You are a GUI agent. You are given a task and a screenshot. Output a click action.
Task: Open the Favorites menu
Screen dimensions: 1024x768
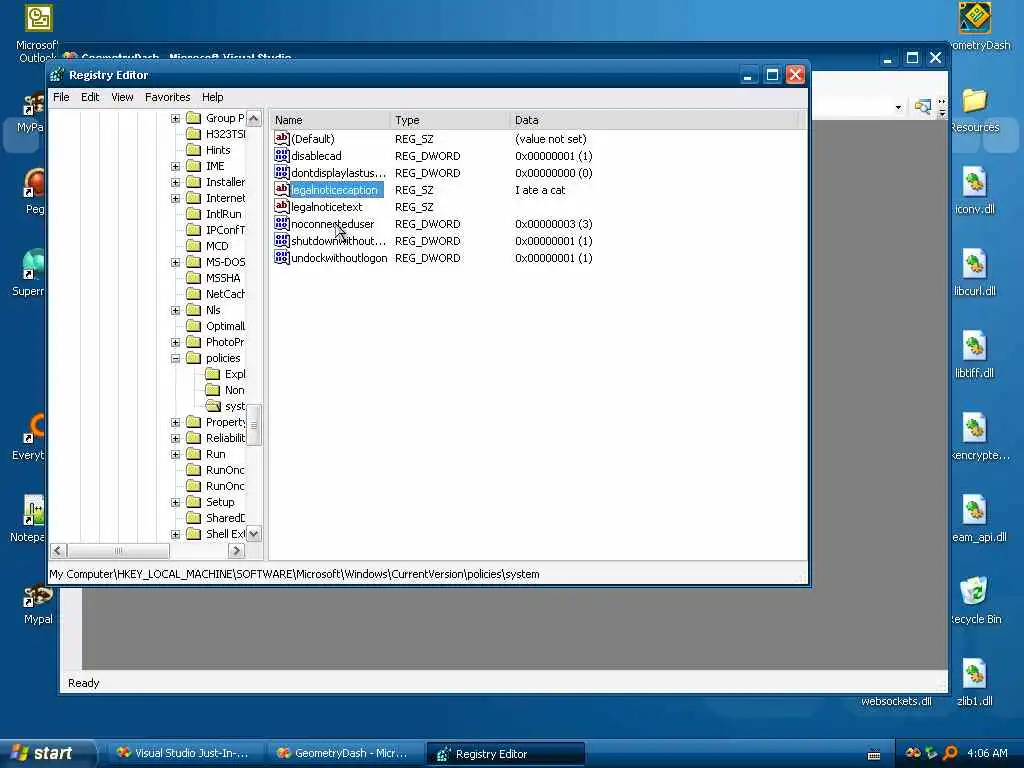click(168, 97)
